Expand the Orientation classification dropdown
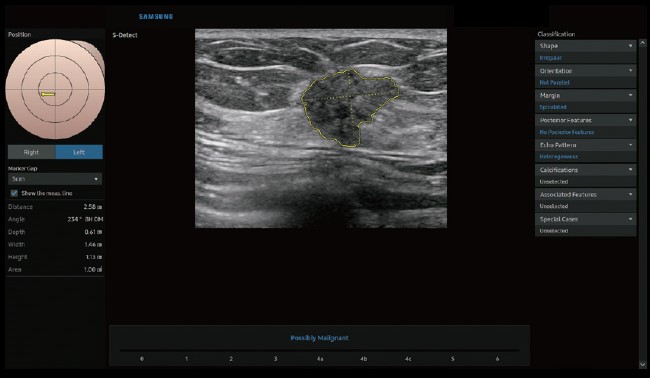650x378 pixels. (585, 71)
